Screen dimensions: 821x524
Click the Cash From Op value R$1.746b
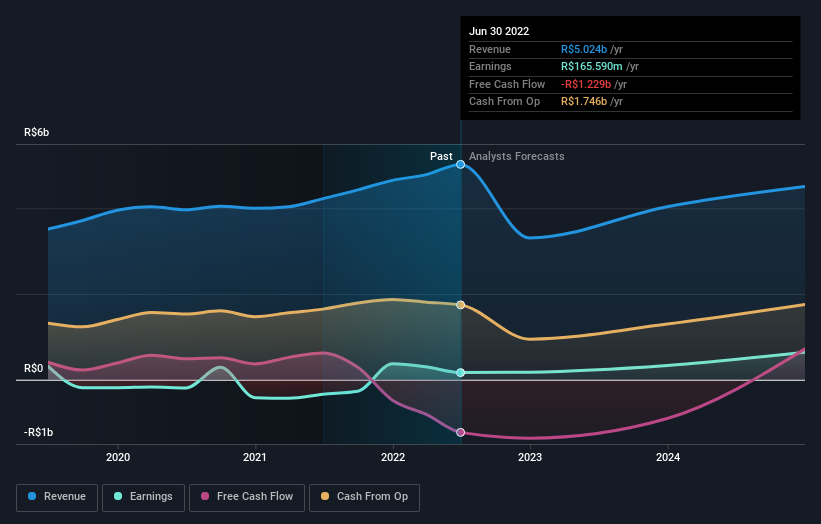point(584,102)
